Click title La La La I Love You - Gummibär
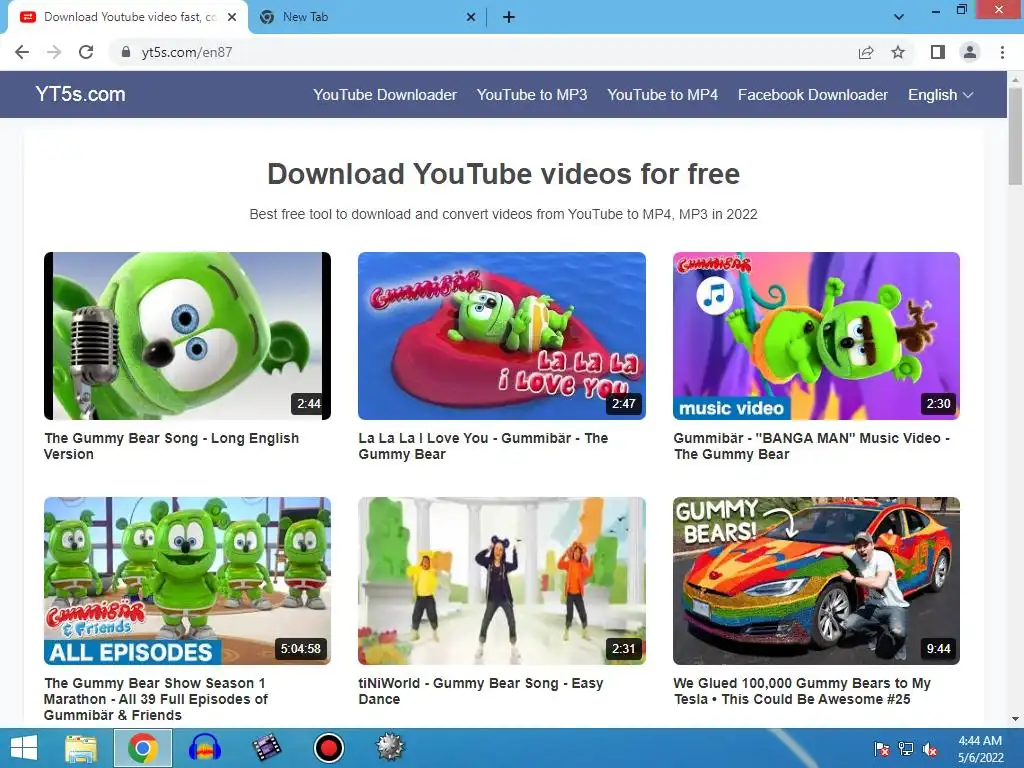This screenshot has width=1024, height=768. pos(483,446)
